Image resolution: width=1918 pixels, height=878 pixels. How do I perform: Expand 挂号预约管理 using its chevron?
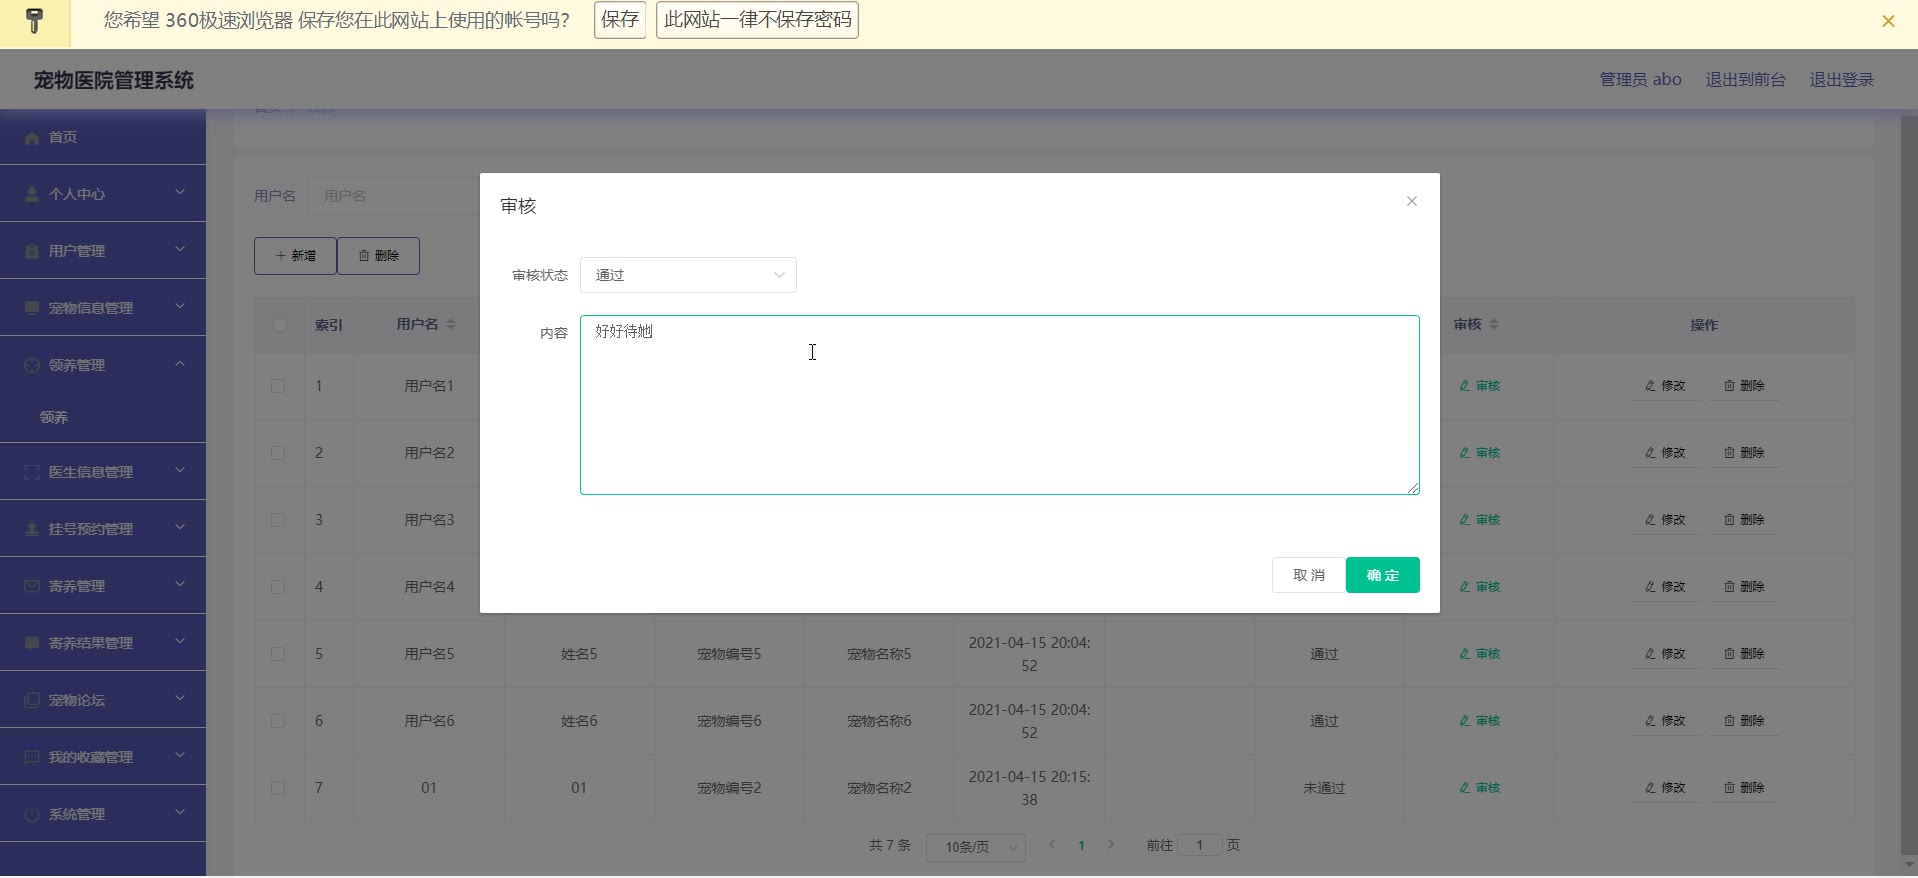180,527
